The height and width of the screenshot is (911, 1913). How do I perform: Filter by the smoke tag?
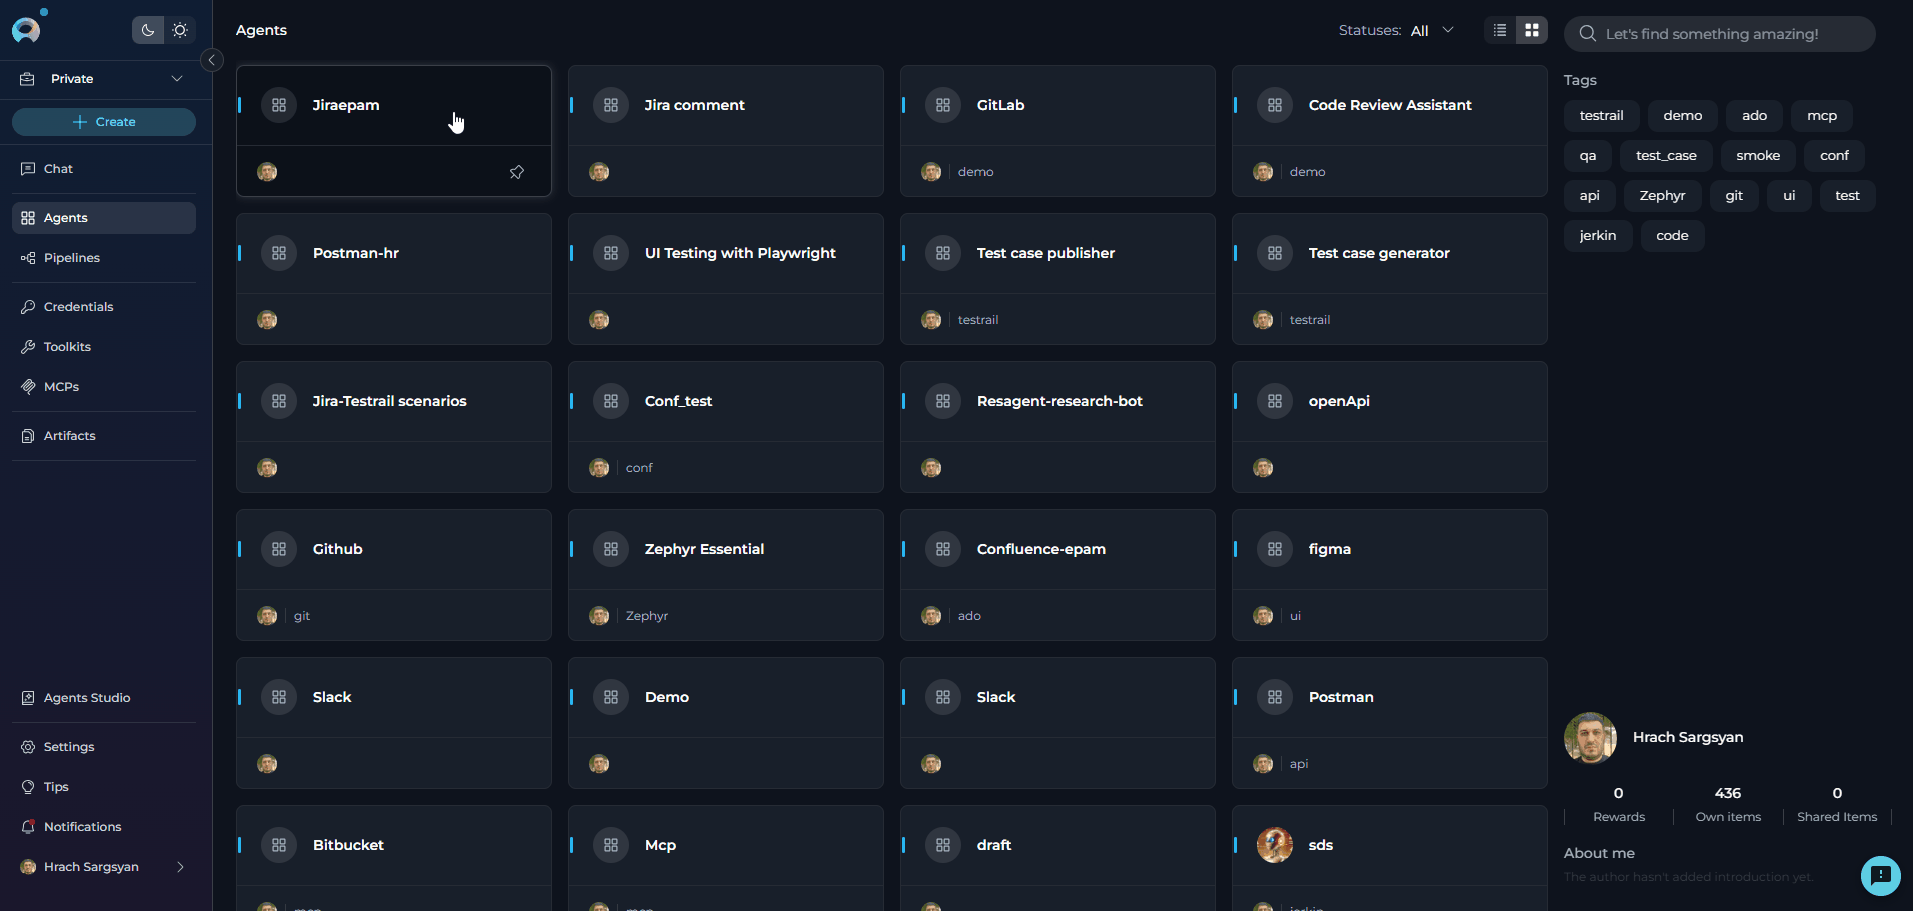coord(1758,156)
